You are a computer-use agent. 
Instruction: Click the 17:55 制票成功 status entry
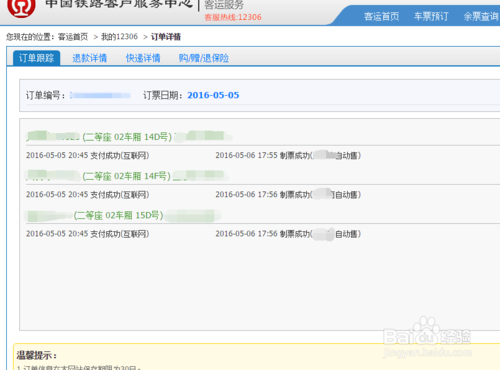coord(288,155)
